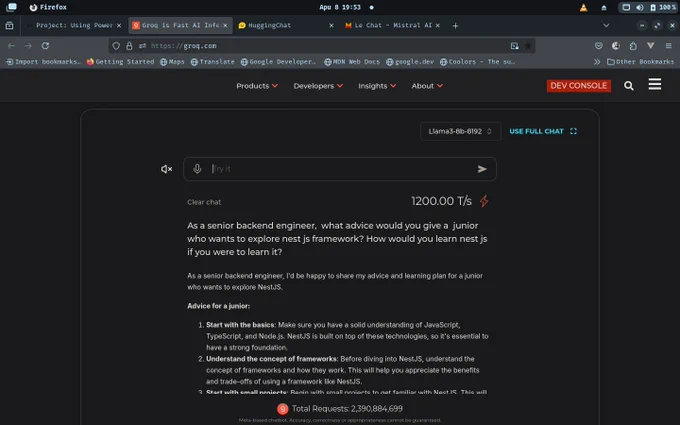Click the battery 100% indicator
This screenshot has height=425, width=680.
(x=663, y=7)
